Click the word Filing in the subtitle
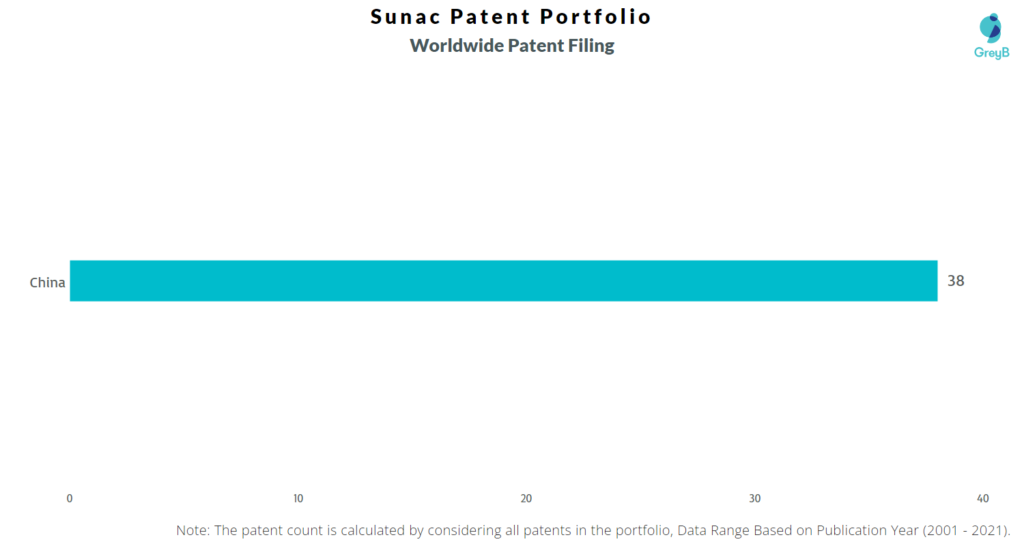The height and width of the screenshot is (546, 1024). 591,46
